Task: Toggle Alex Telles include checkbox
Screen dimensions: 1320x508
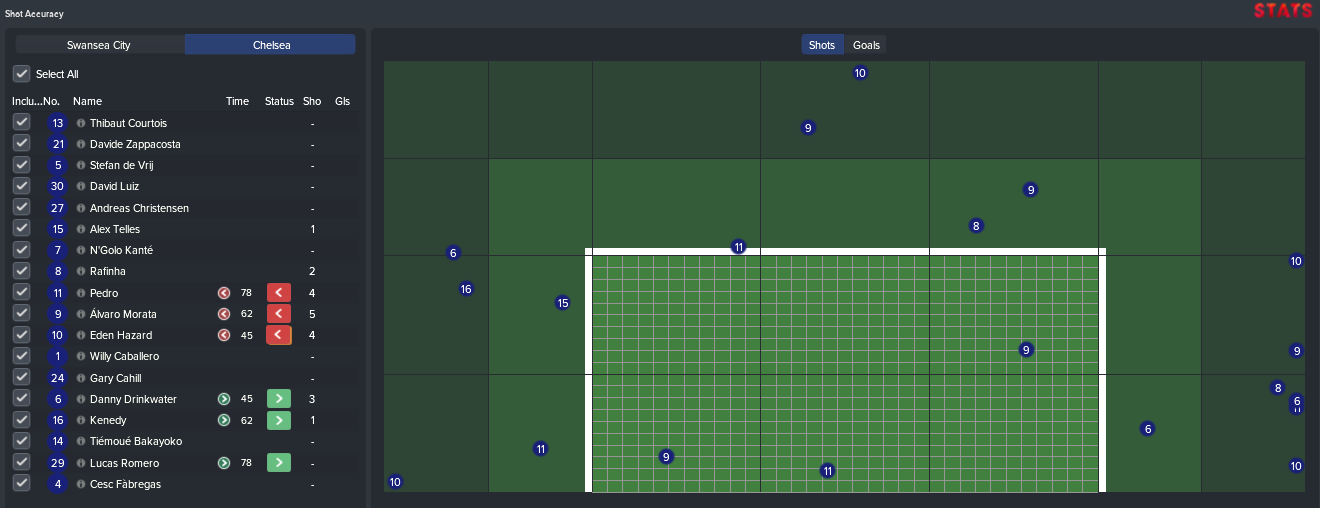Action: [x=21, y=229]
